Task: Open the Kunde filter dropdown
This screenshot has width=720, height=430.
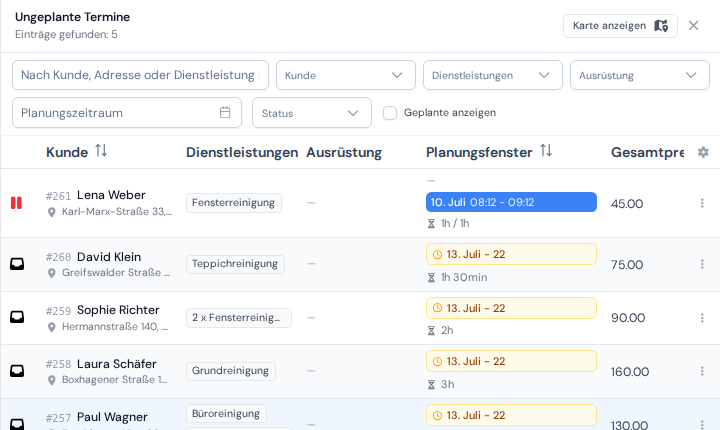Action: pos(345,75)
